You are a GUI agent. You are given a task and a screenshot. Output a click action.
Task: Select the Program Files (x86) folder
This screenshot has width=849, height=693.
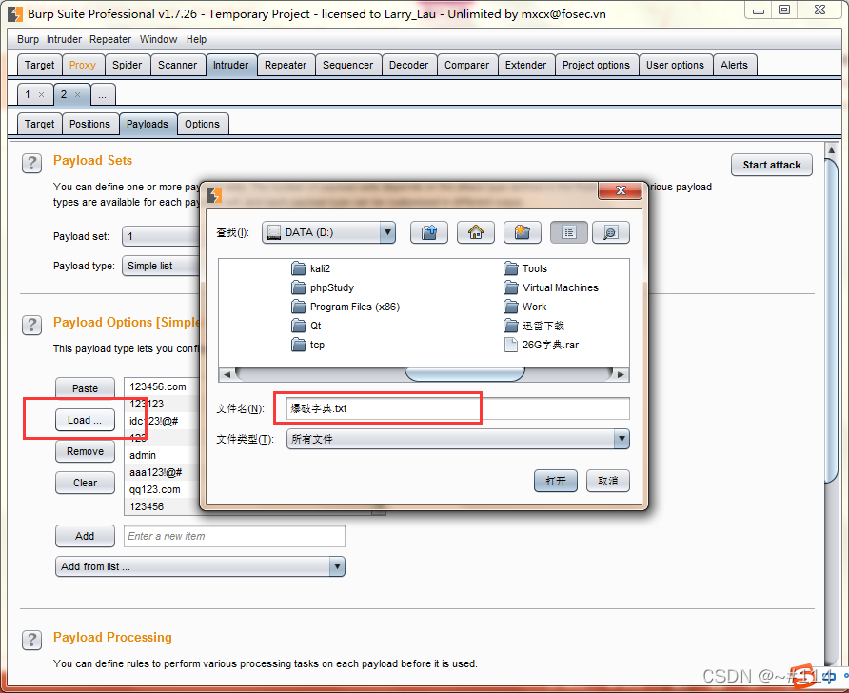tap(345, 306)
